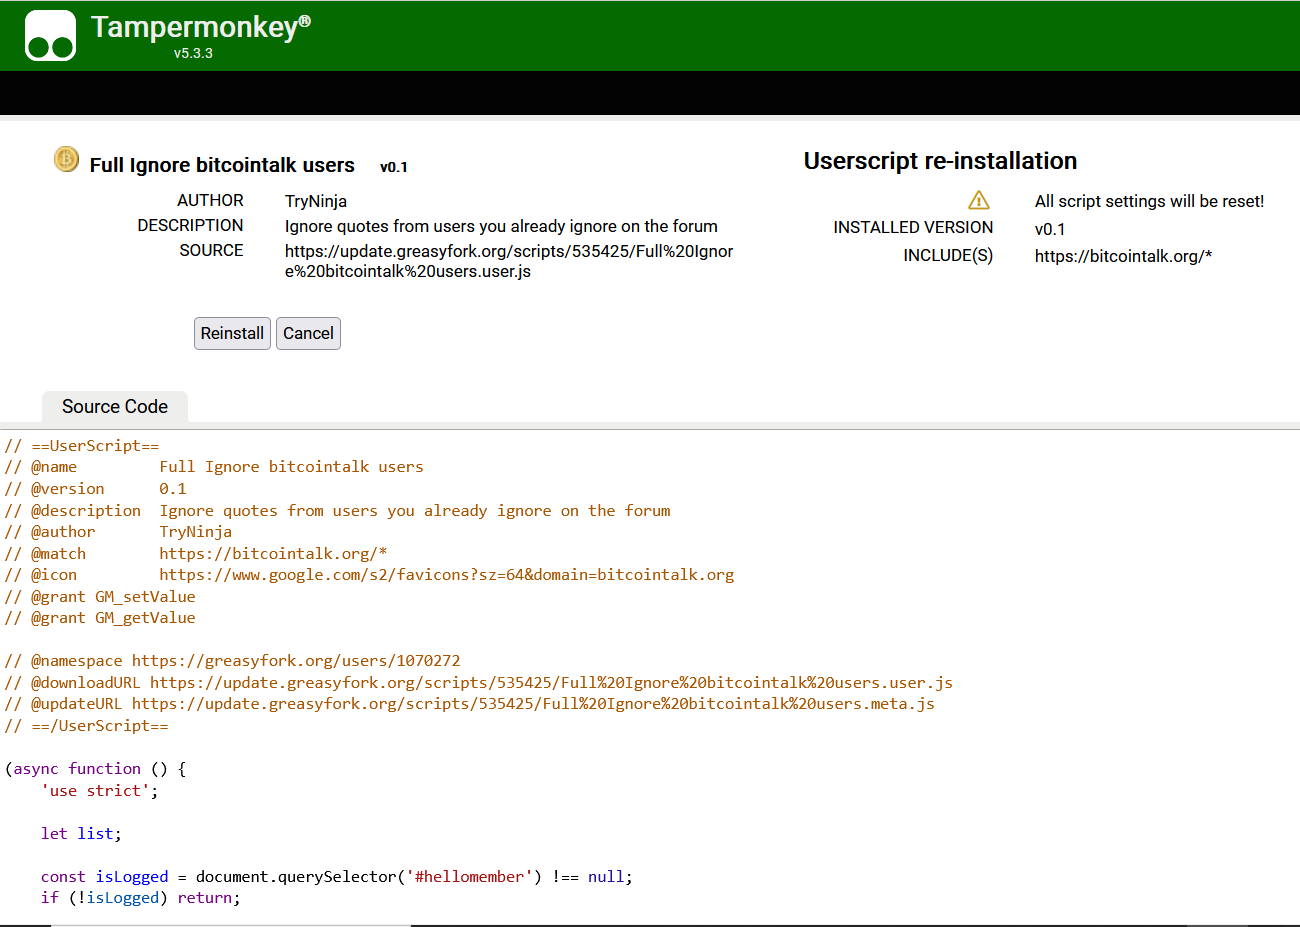Viewport: 1300px width, 927px height.
Task: Click the @updateURL code line
Action: pos(469,704)
